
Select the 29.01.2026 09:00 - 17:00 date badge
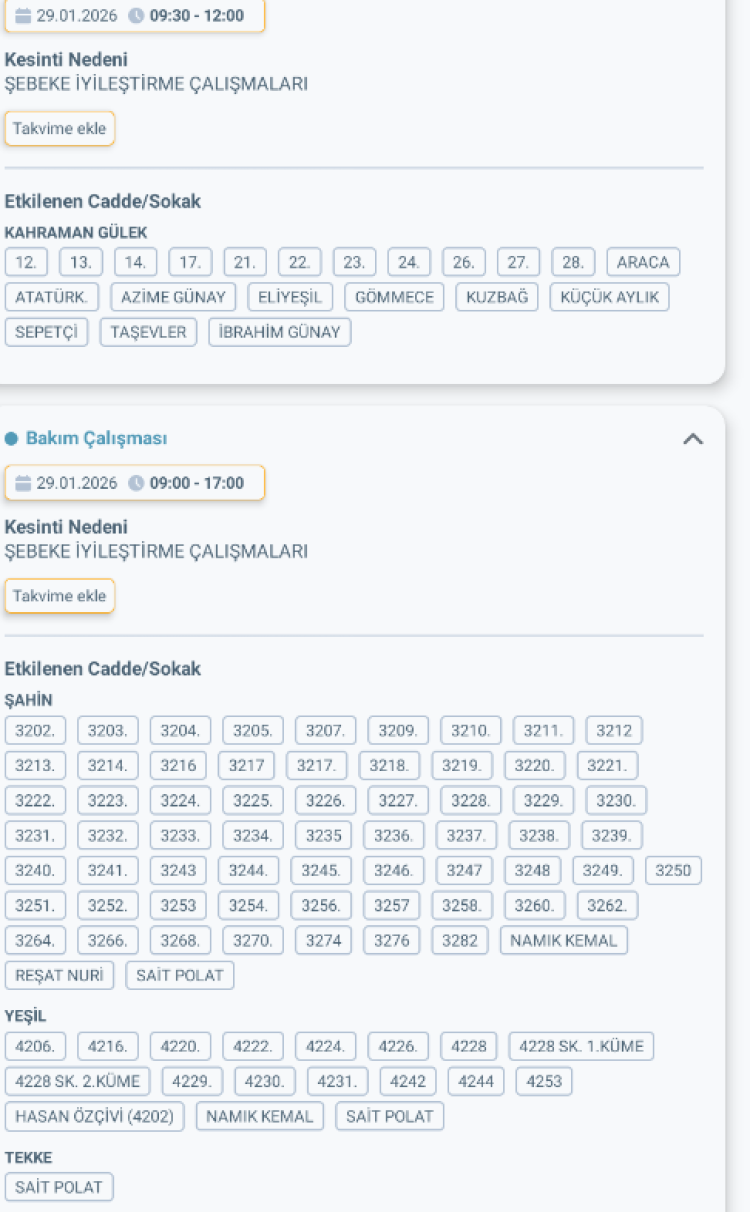tap(135, 483)
